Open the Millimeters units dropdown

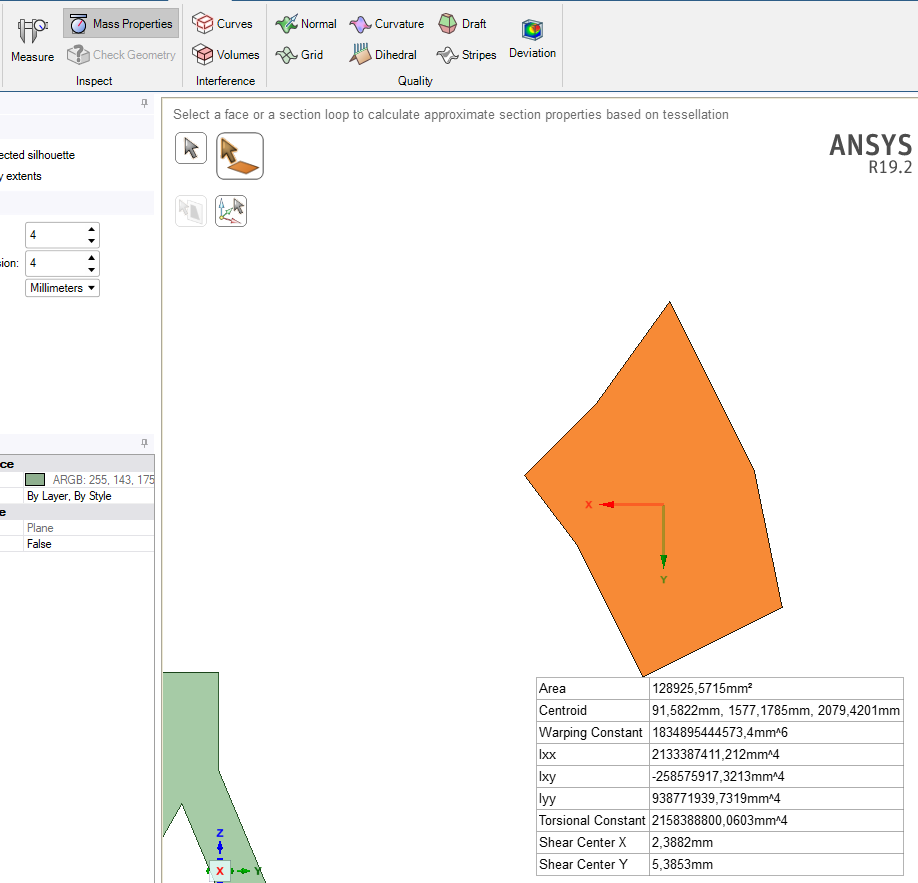[x=63, y=288]
